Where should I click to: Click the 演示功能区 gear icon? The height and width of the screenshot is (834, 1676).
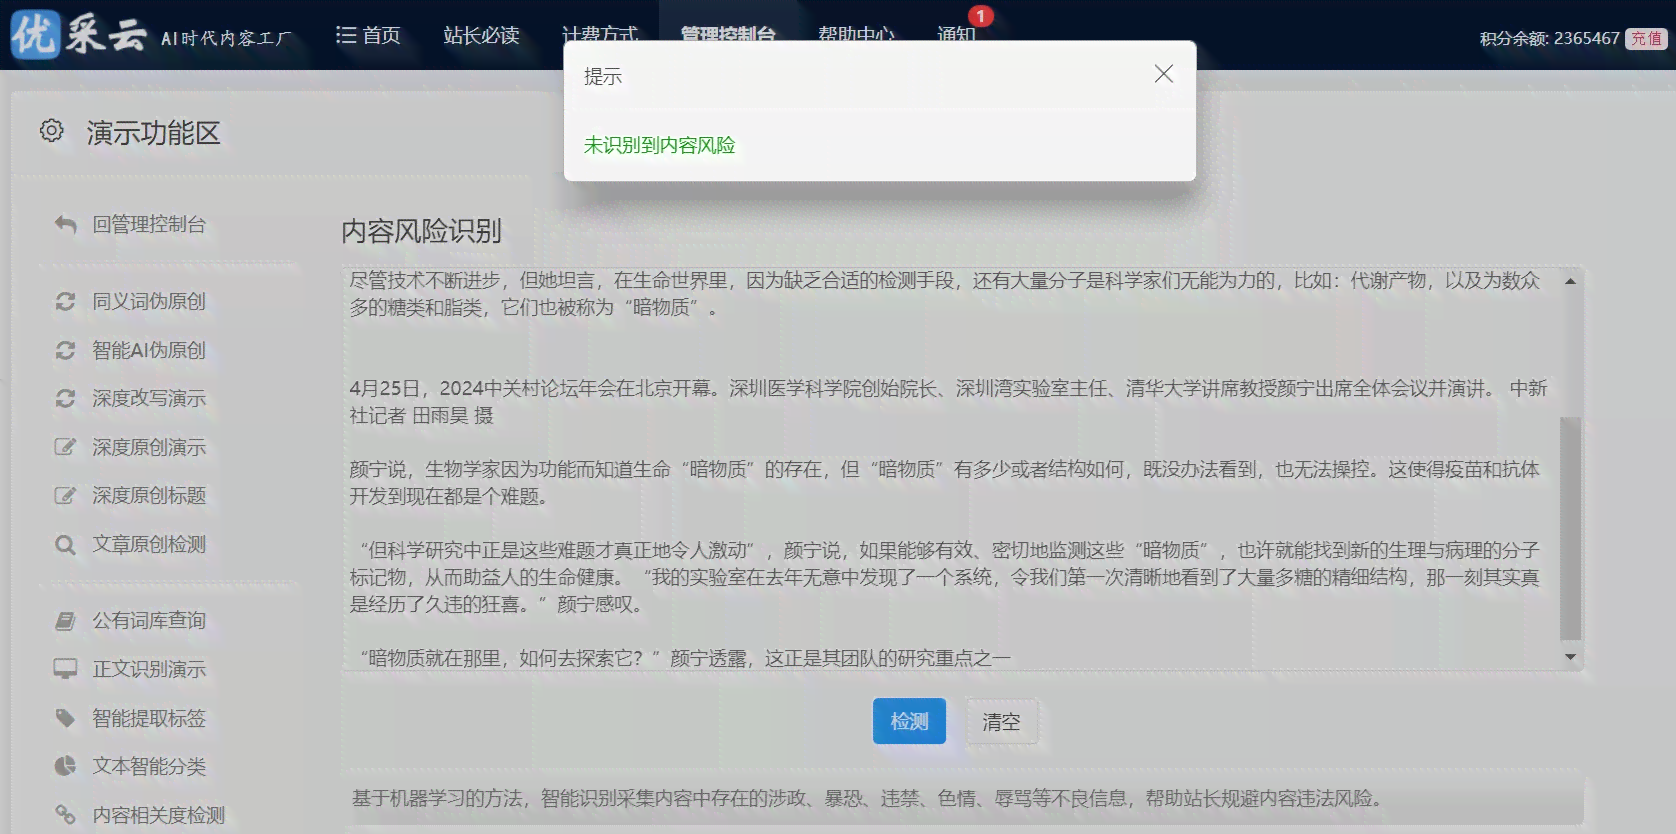[51, 131]
